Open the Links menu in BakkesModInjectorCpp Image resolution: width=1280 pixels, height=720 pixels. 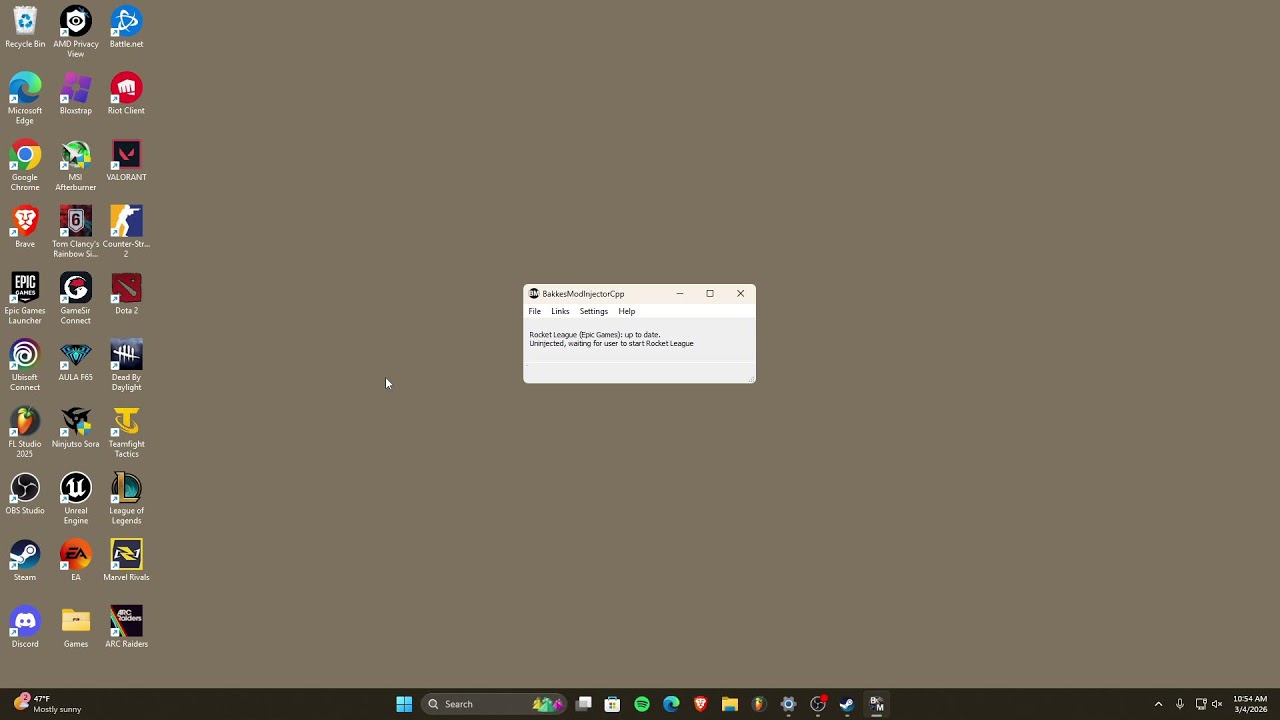(560, 311)
